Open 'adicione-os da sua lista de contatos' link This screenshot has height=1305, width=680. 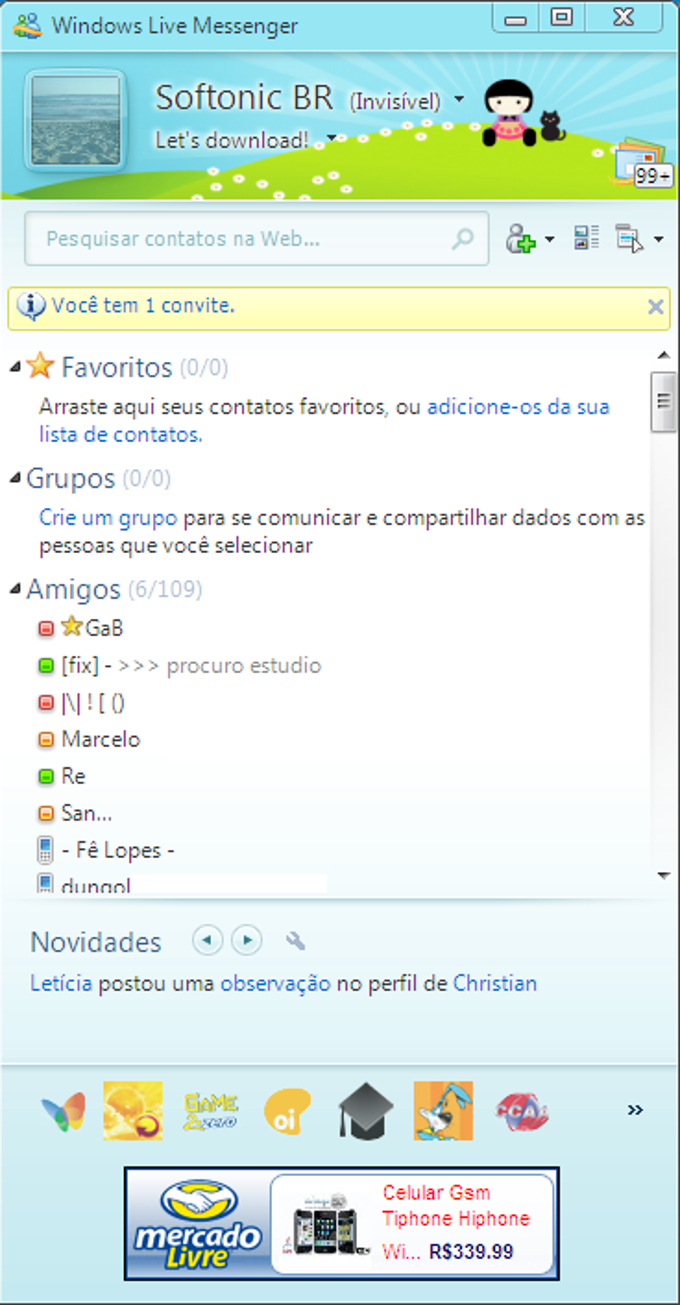click(x=324, y=421)
